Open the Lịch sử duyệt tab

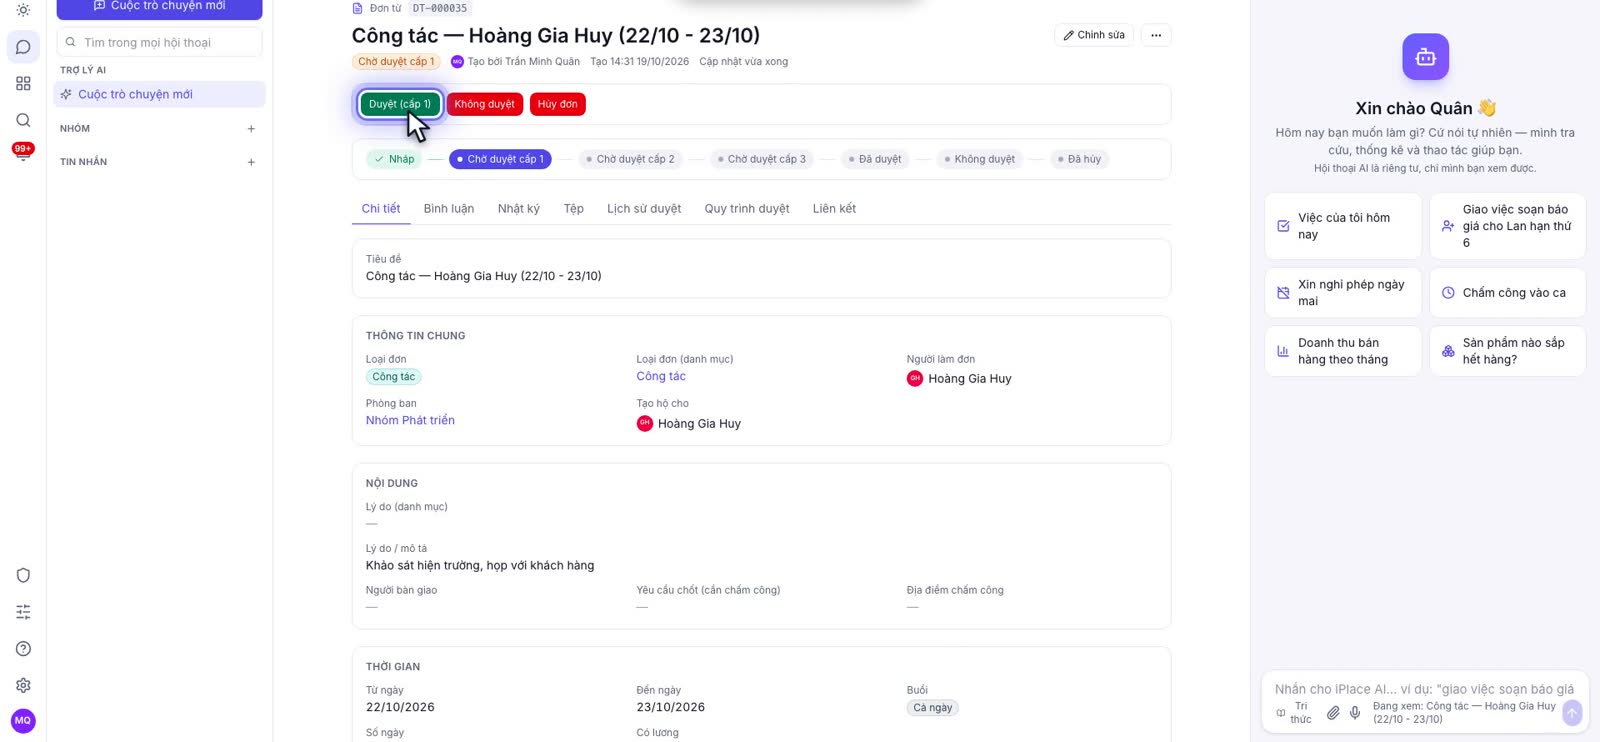(x=644, y=209)
